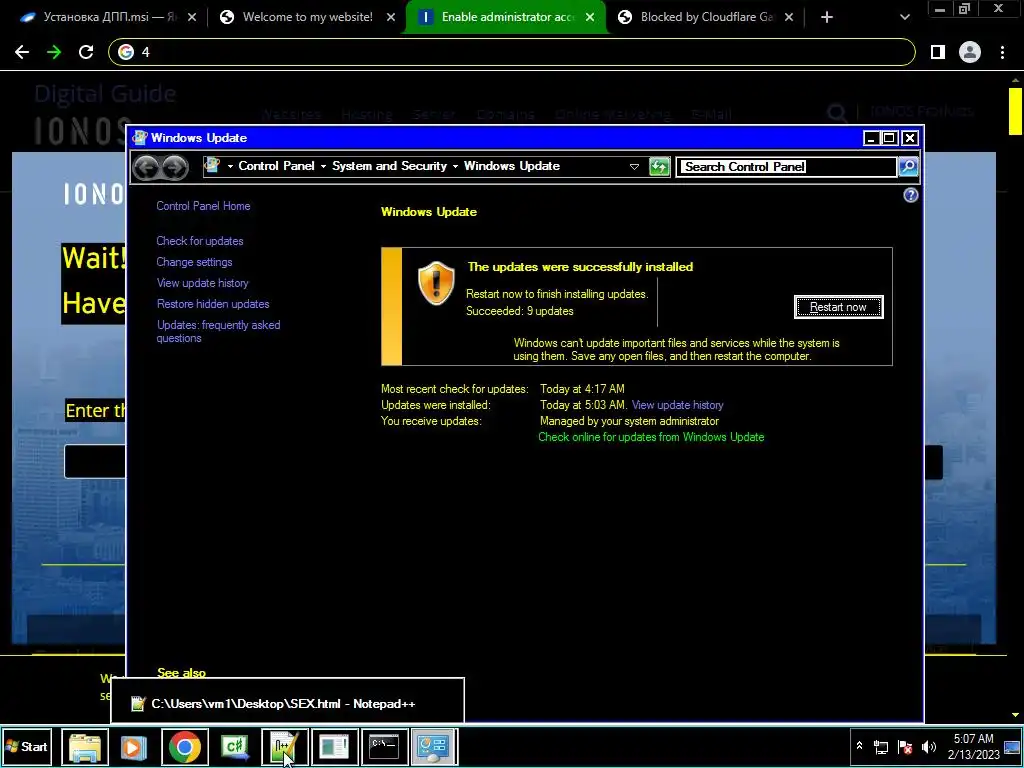Open View update history in sidebar

pyautogui.click(x=202, y=283)
